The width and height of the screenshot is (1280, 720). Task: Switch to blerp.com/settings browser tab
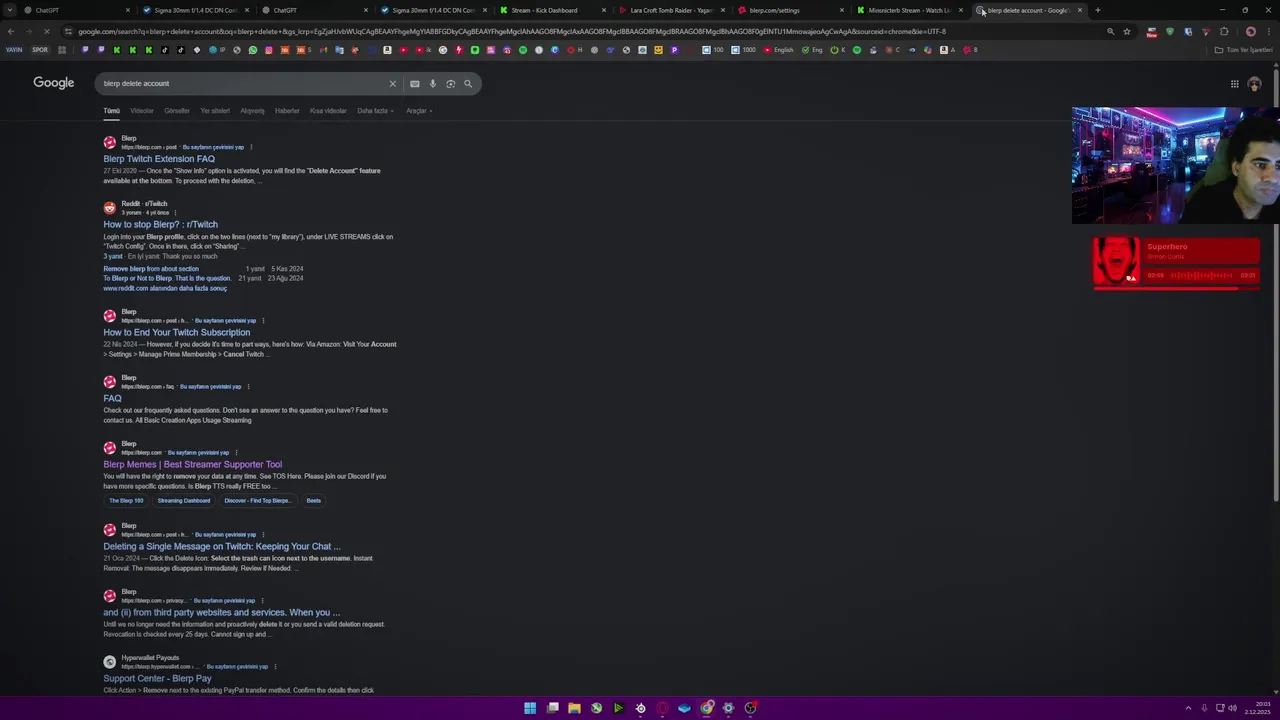(x=790, y=10)
